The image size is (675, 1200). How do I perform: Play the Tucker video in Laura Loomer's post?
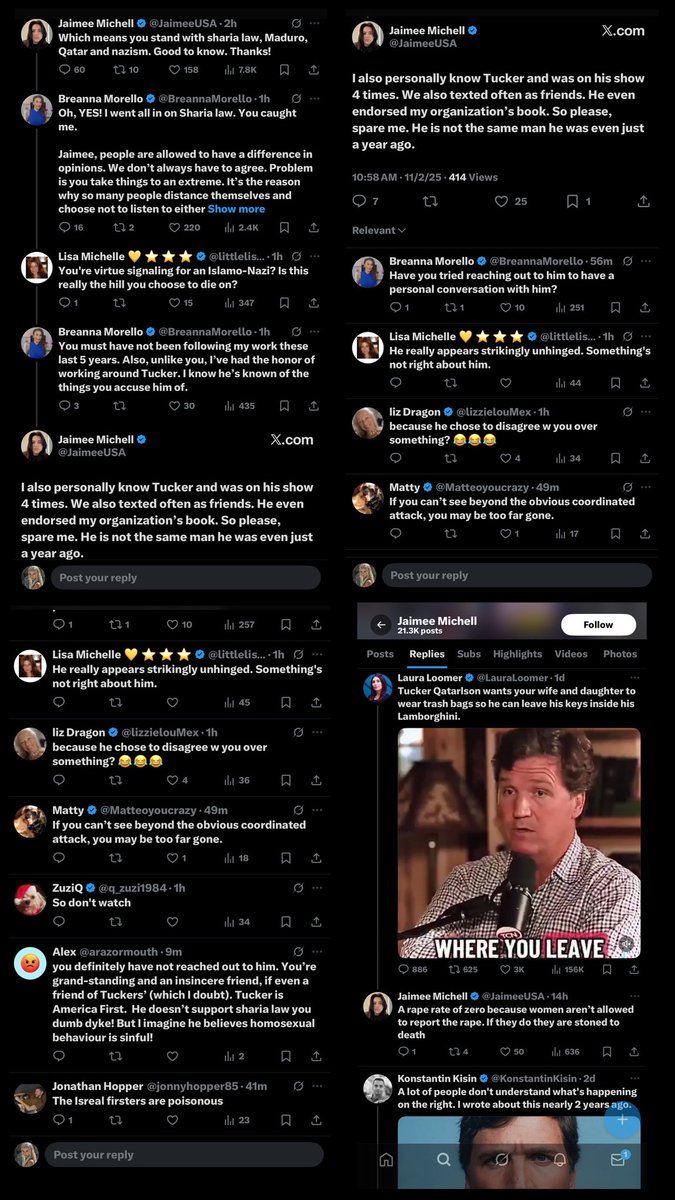pyautogui.click(x=519, y=842)
